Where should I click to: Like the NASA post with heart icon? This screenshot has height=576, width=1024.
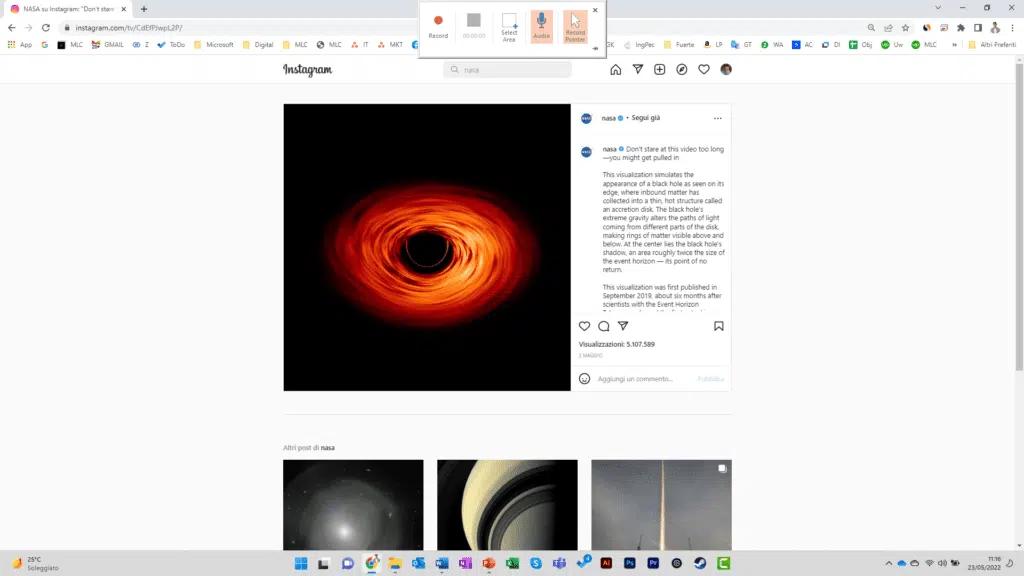point(585,326)
